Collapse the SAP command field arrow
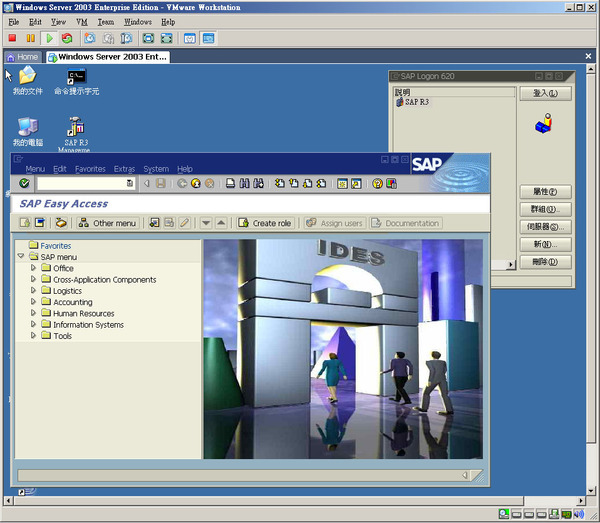 point(147,184)
